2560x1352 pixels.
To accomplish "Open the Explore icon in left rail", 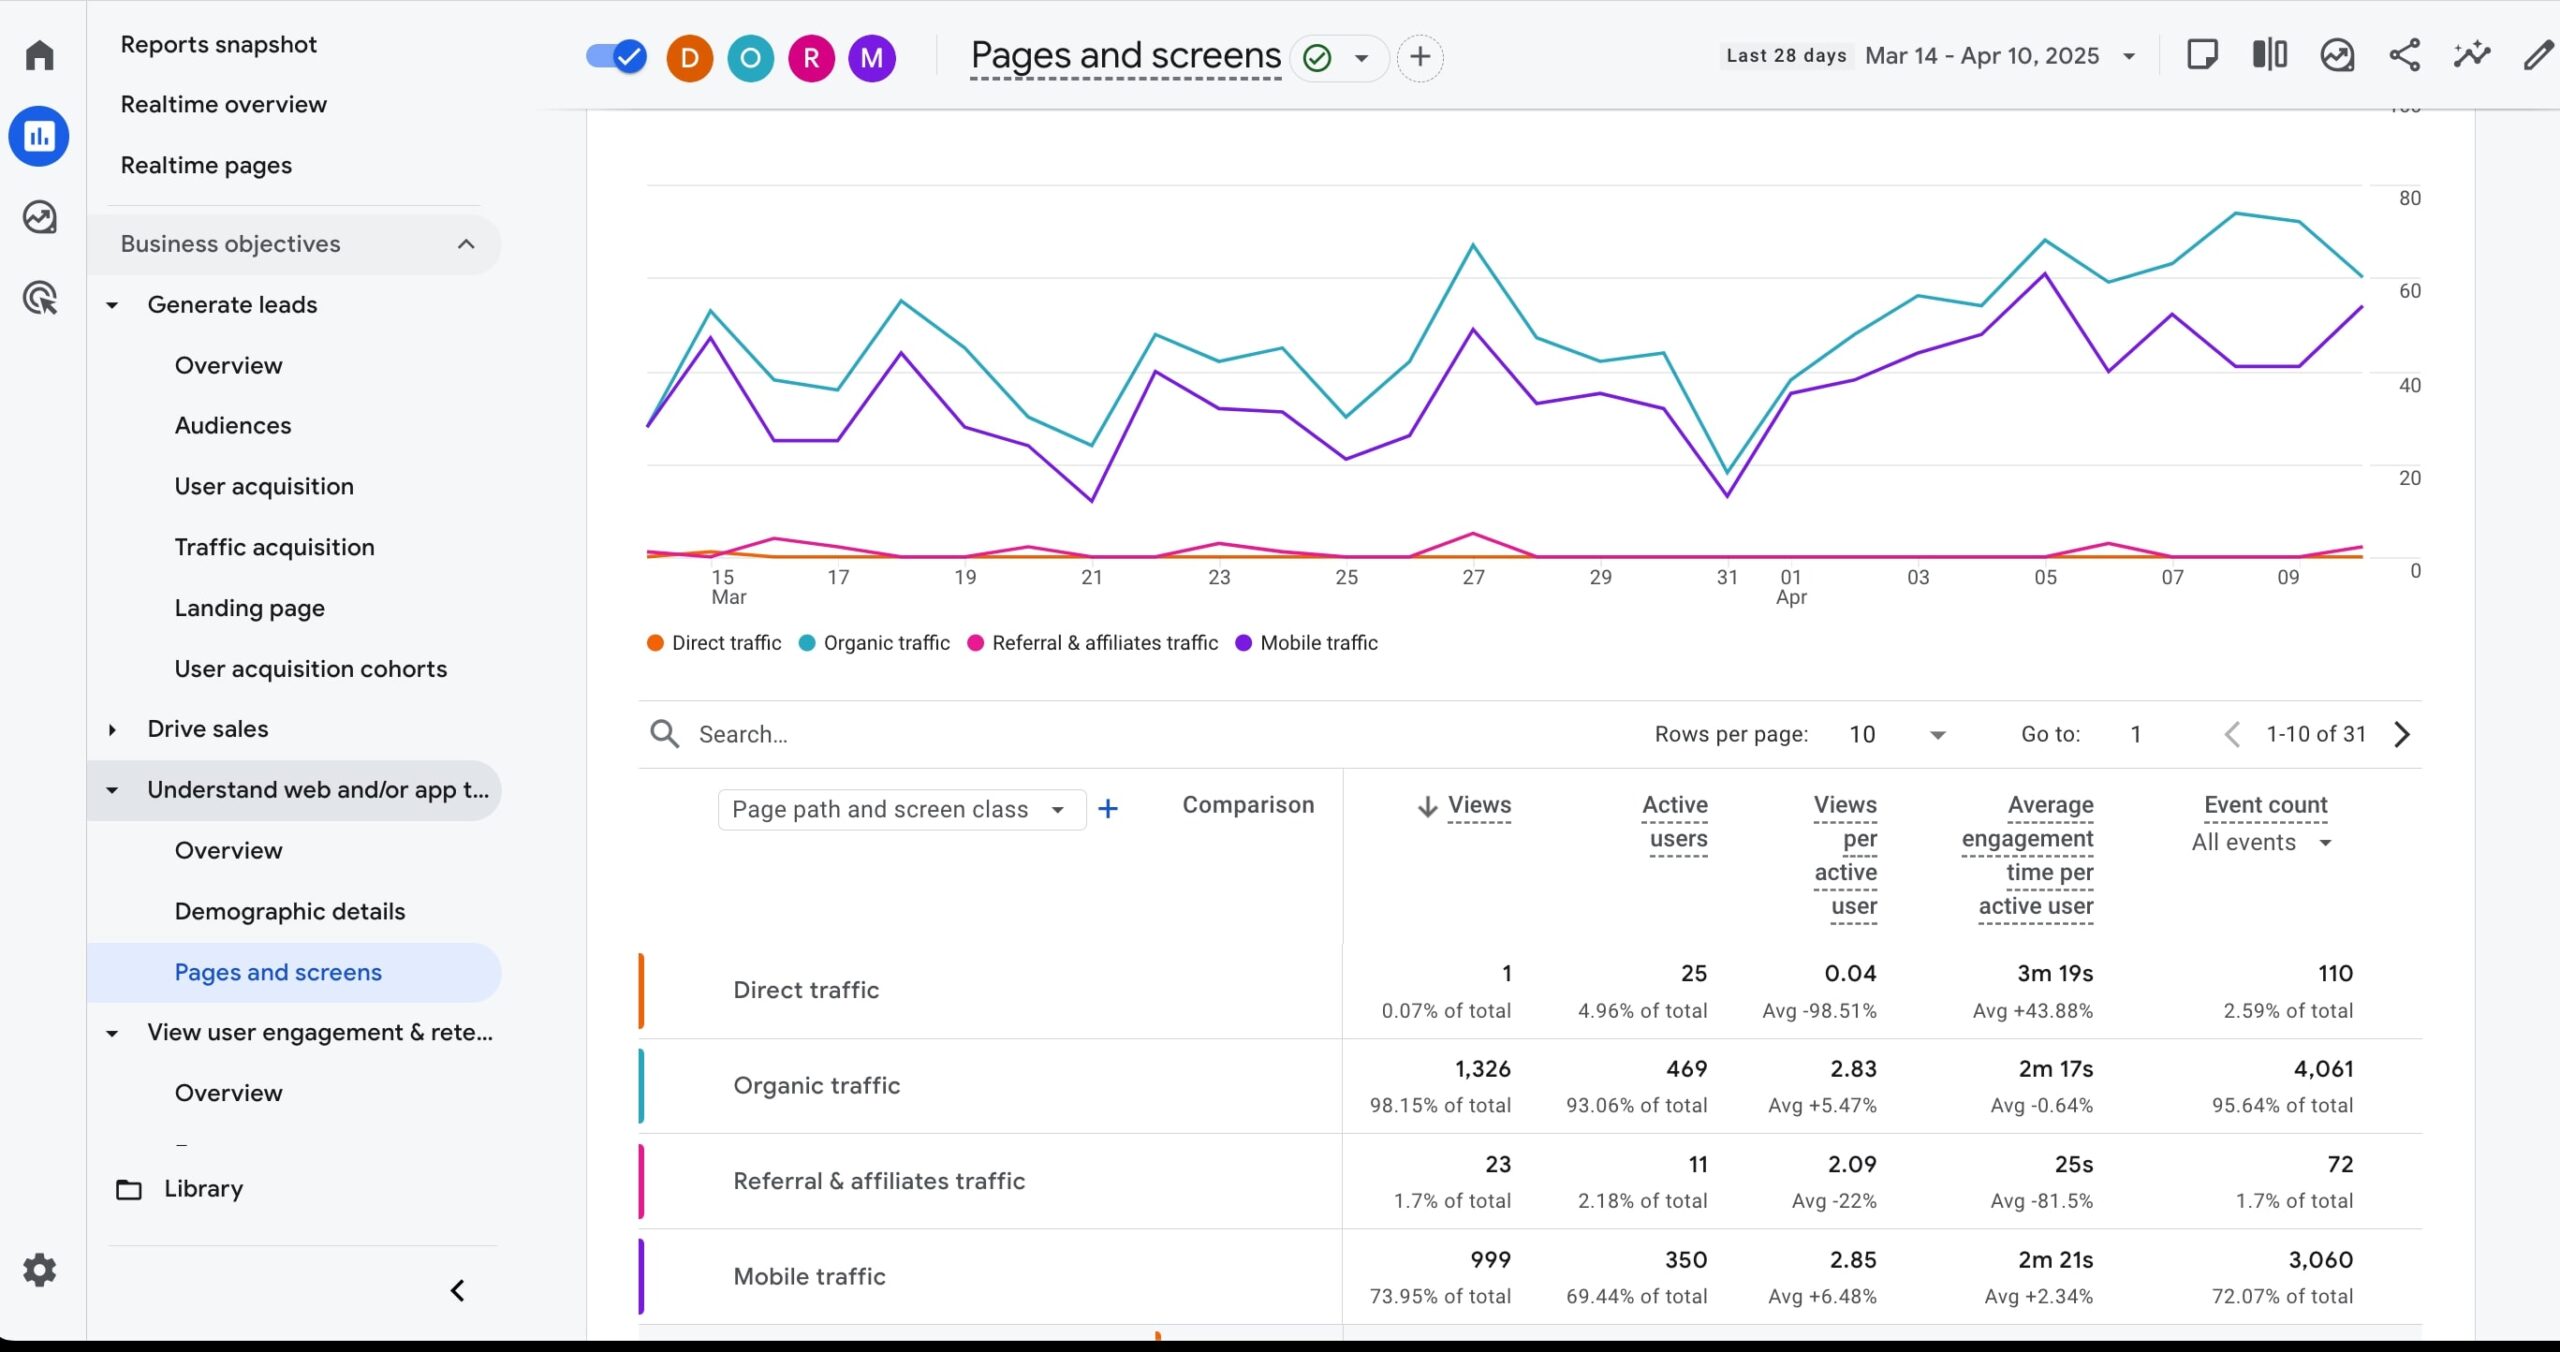I will [39, 217].
